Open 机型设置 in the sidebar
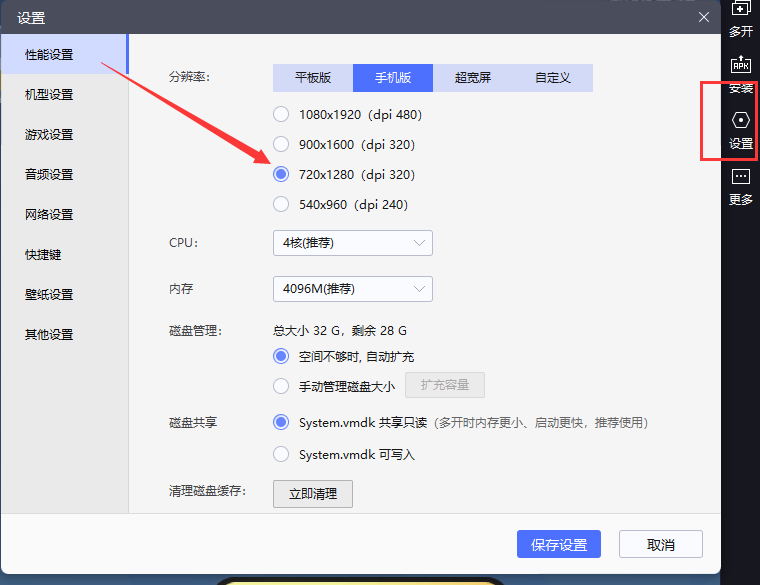 (50, 95)
